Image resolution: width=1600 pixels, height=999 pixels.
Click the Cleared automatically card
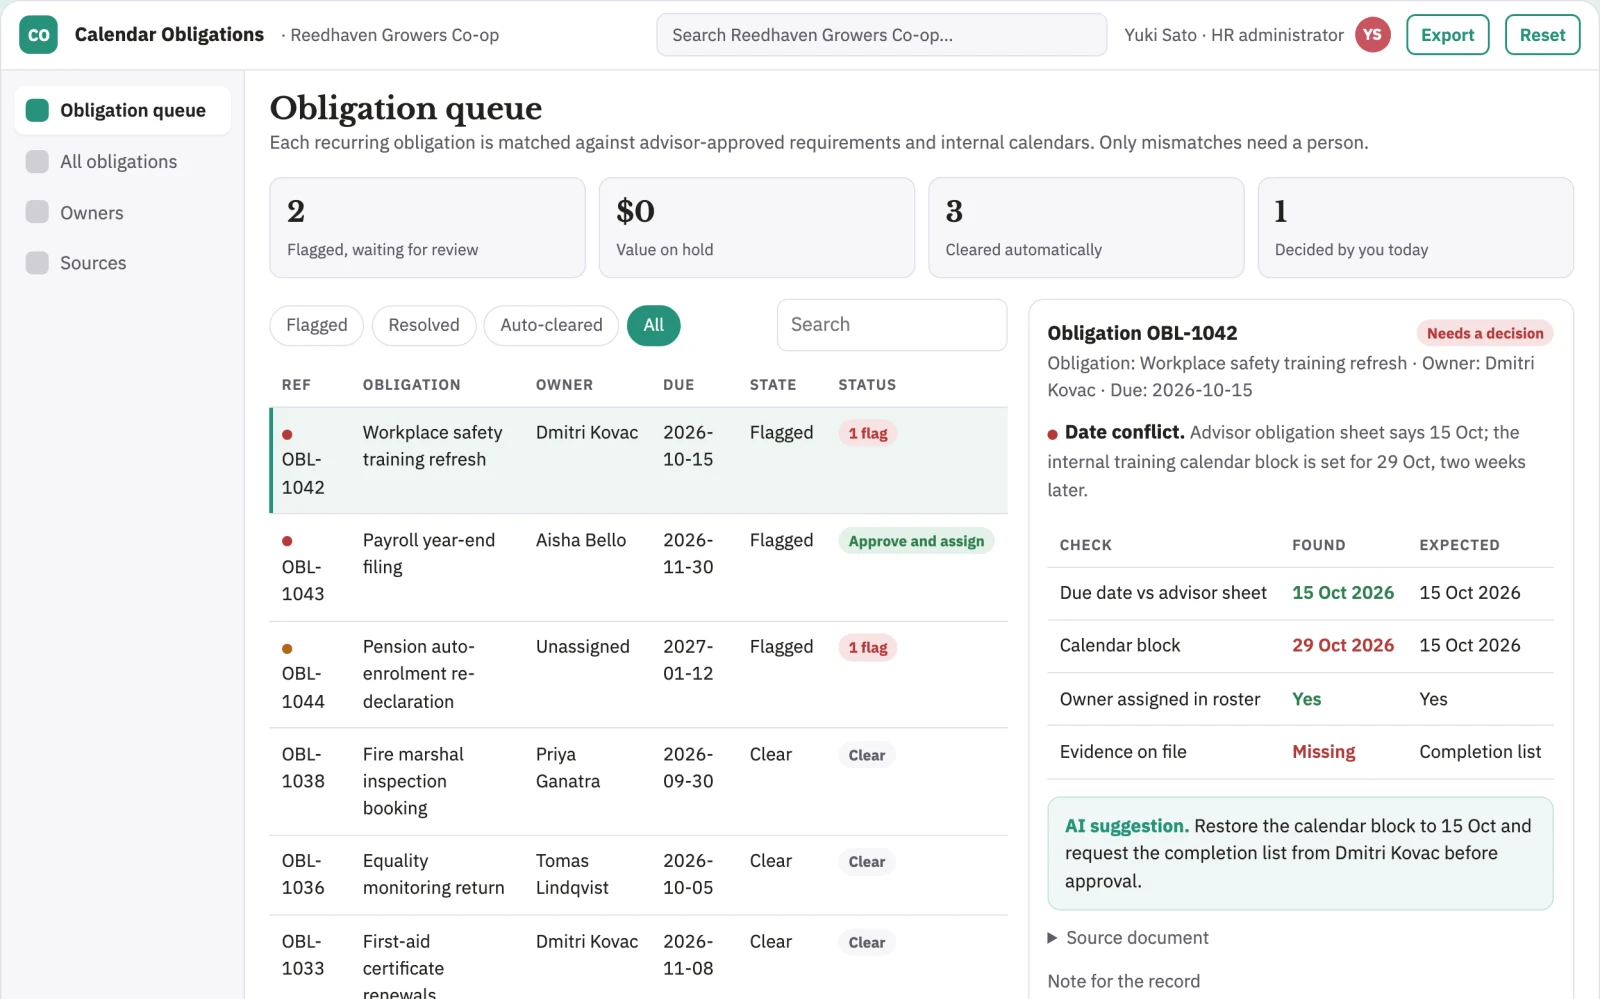pos(1086,228)
